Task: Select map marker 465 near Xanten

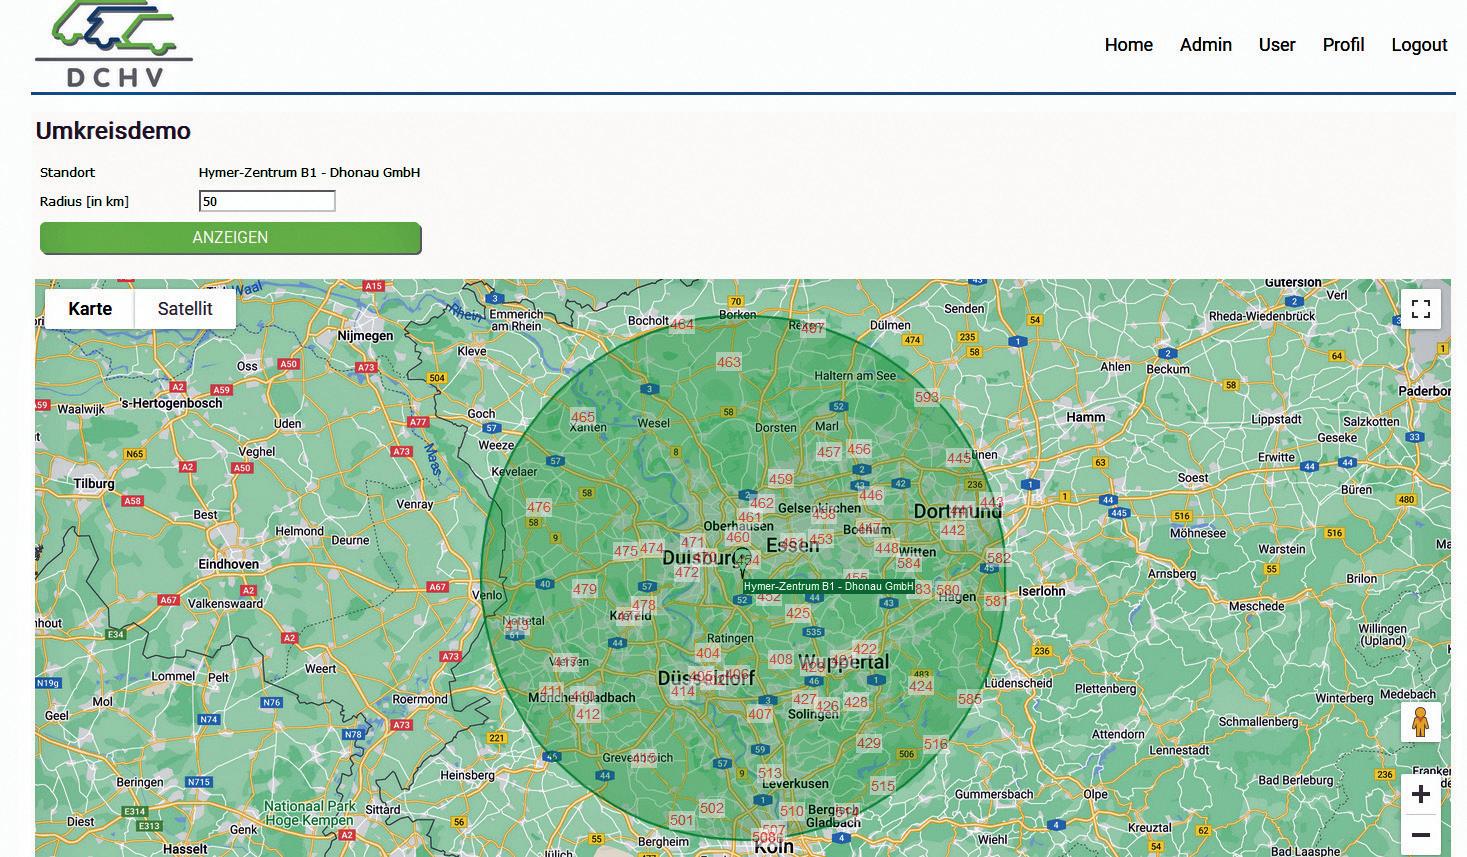Action: [583, 417]
